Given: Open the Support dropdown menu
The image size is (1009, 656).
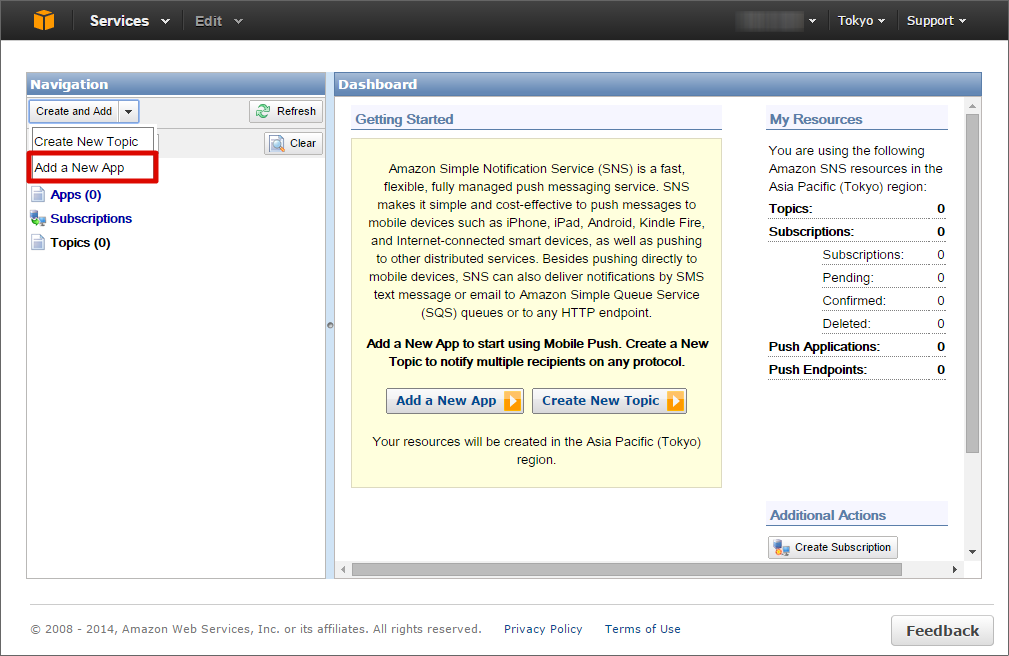Looking at the screenshot, I should pyautogui.click(x=936, y=21).
